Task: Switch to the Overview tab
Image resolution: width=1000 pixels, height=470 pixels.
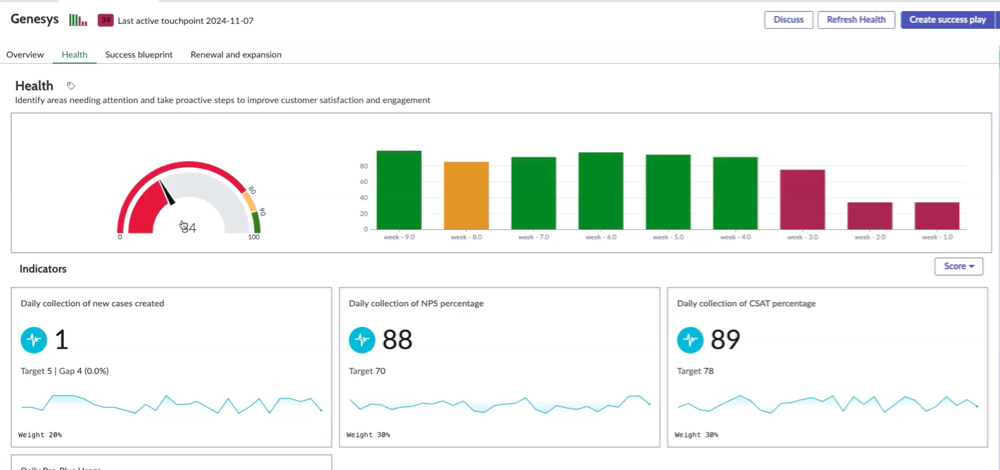Action: click(25, 55)
